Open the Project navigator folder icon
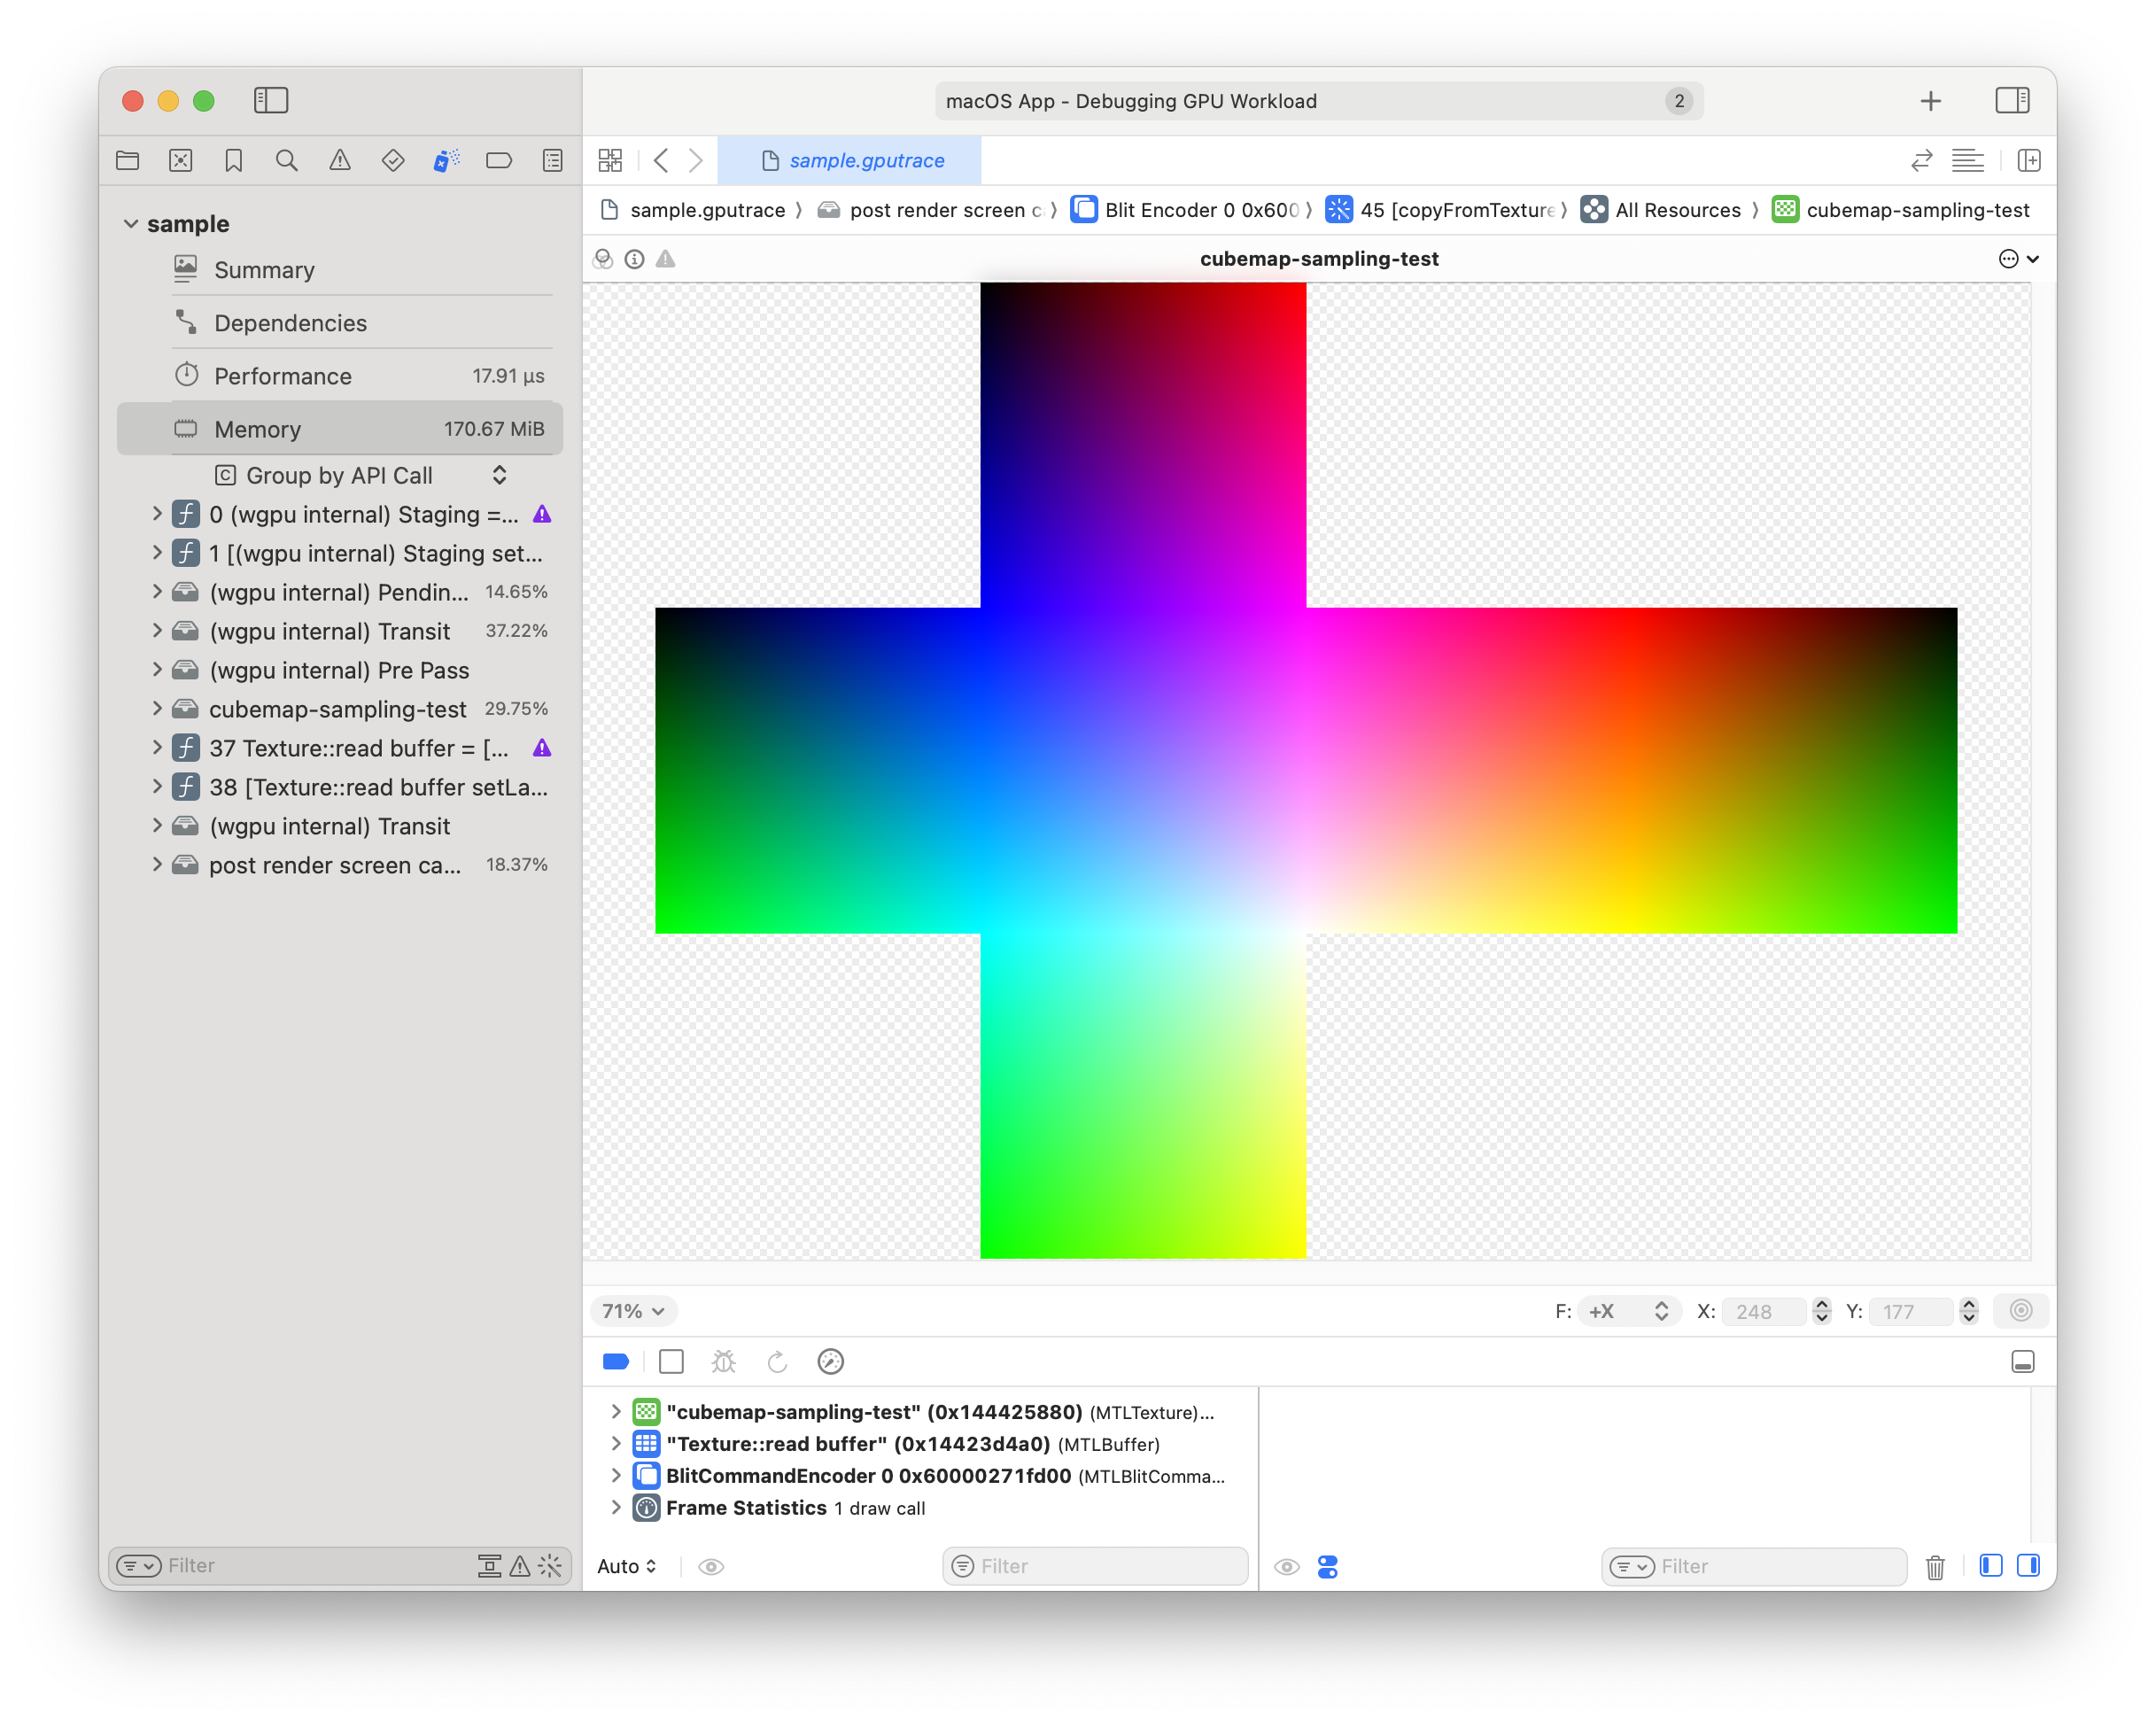 click(x=127, y=160)
